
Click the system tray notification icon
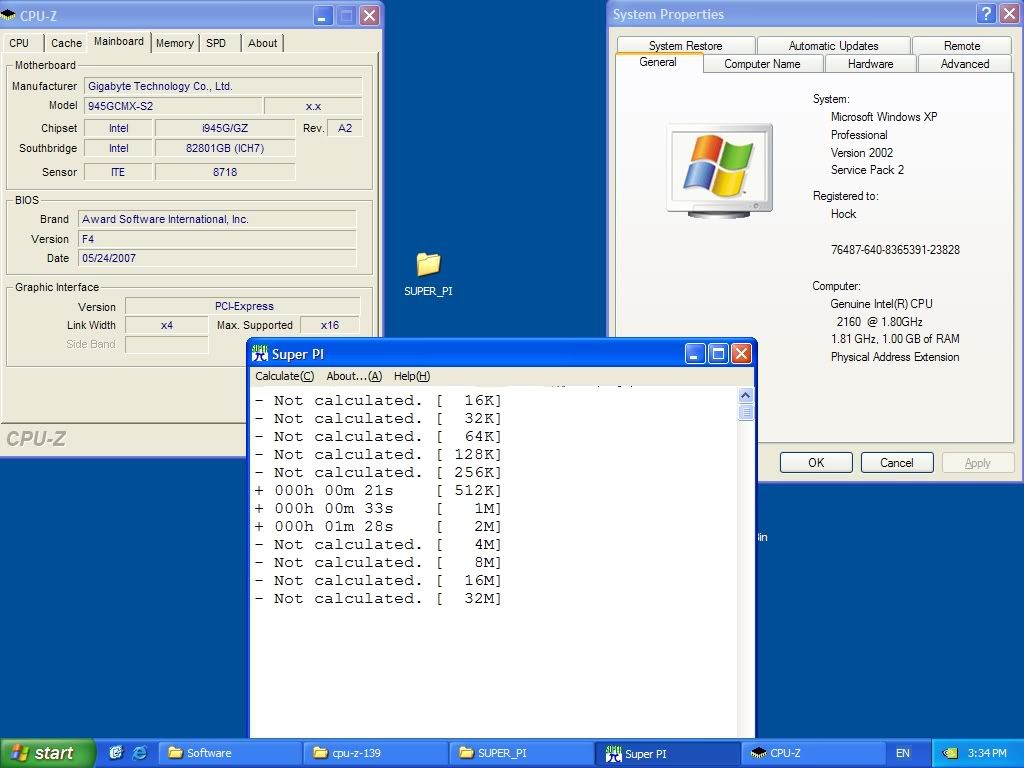949,753
